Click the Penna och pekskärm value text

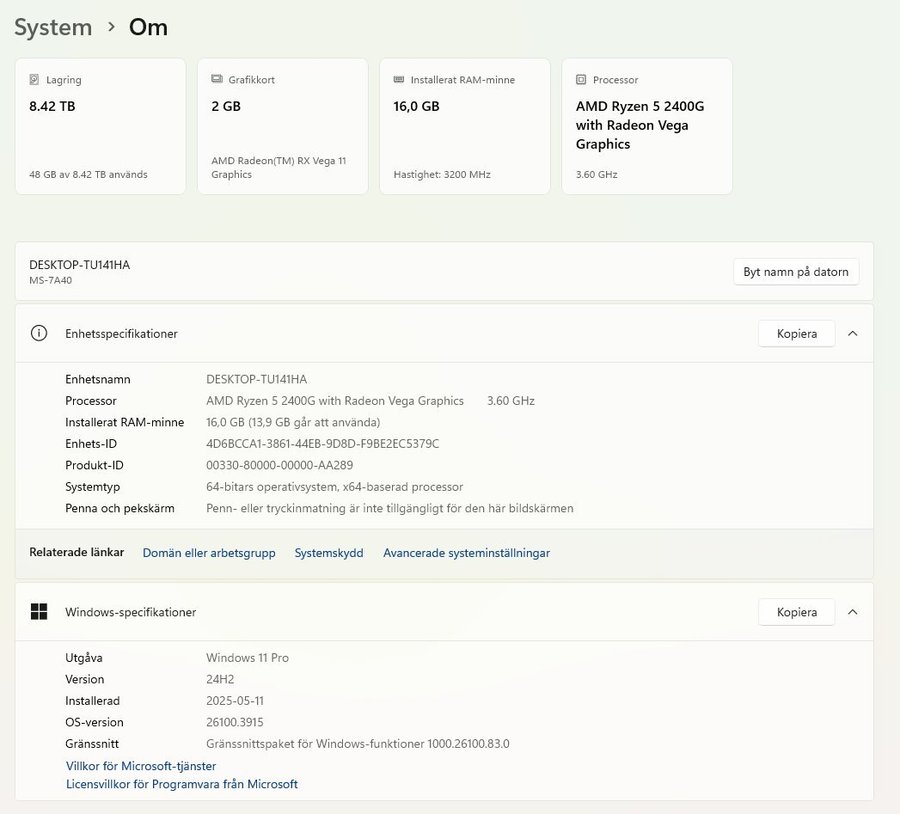(x=390, y=509)
